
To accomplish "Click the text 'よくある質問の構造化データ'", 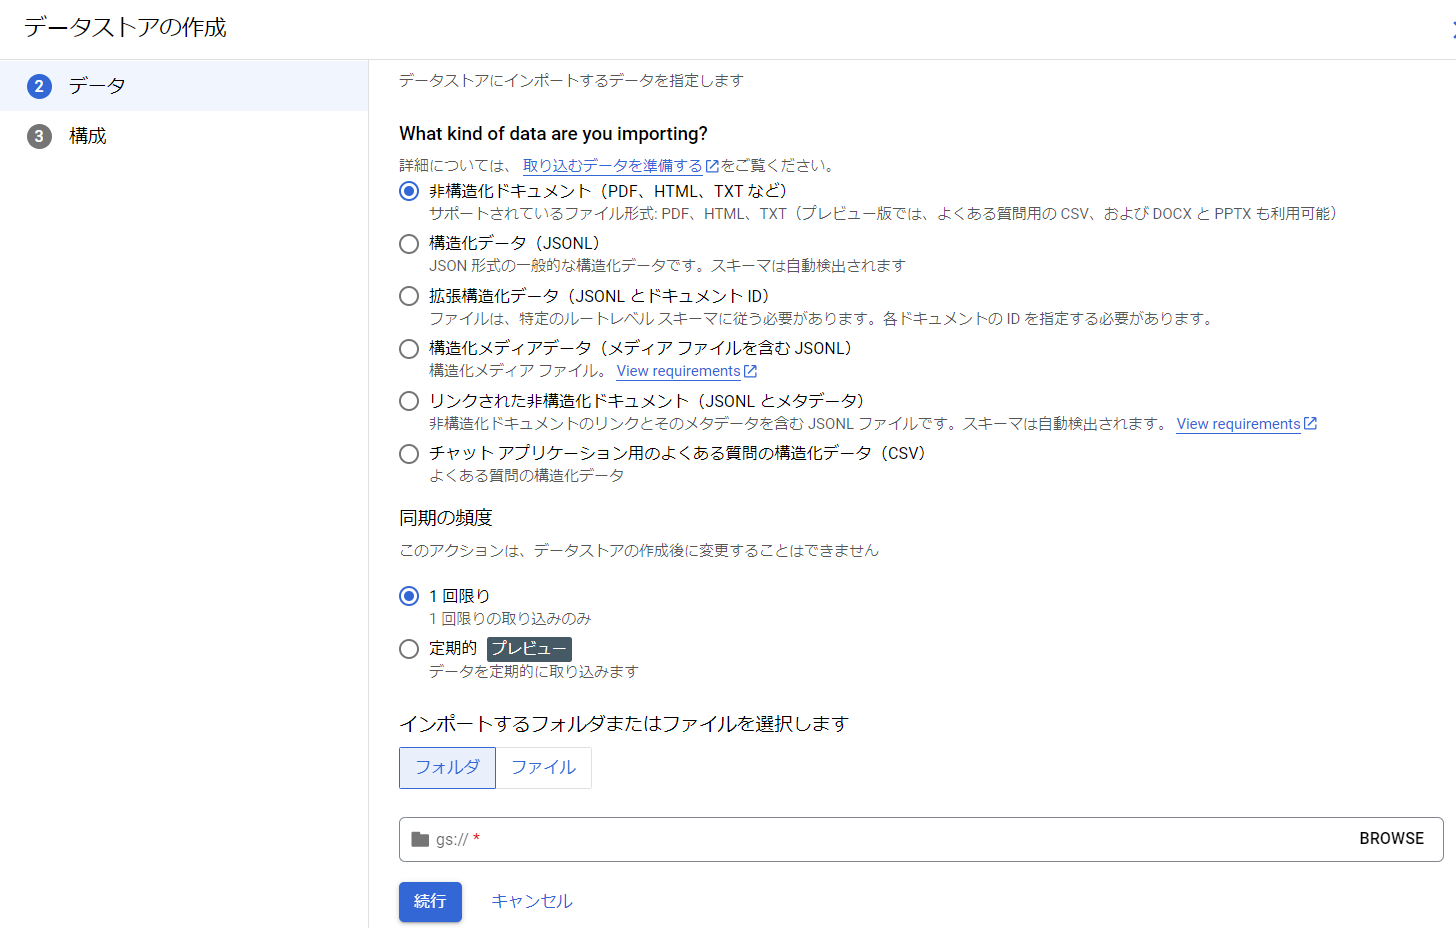I will pyautogui.click(x=527, y=476).
